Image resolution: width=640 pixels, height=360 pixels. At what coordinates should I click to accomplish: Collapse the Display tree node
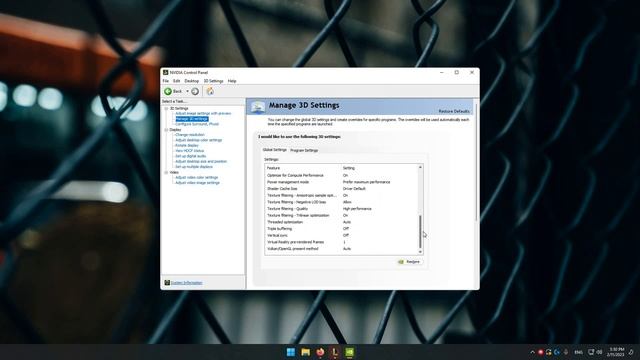pos(166,130)
